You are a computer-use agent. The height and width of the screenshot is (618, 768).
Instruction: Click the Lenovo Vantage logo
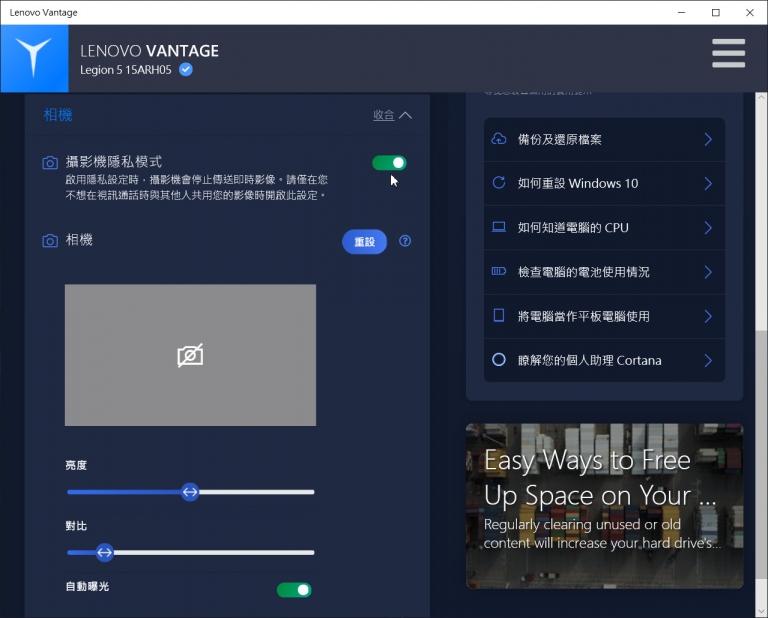point(34,58)
